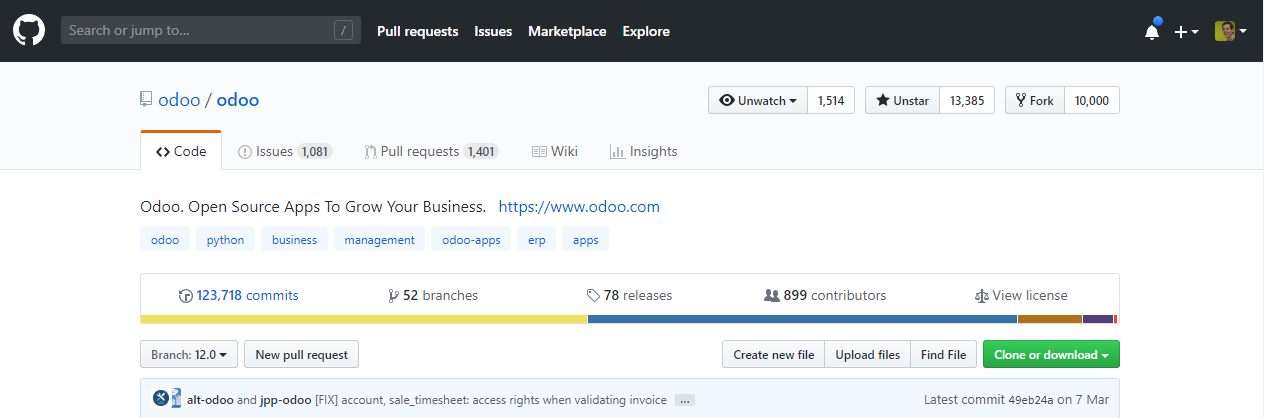Click the slash shortcut hint in search
The width and height of the screenshot is (1264, 418).
344,31
